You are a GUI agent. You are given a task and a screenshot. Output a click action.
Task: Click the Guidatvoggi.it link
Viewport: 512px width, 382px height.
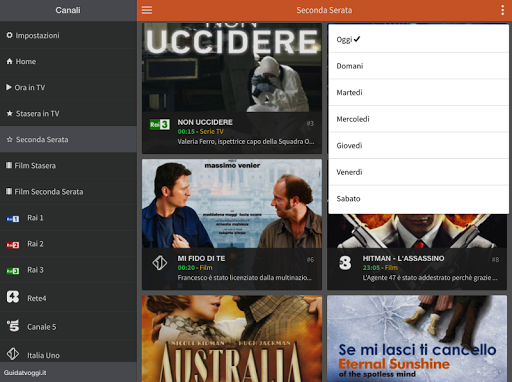25,373
